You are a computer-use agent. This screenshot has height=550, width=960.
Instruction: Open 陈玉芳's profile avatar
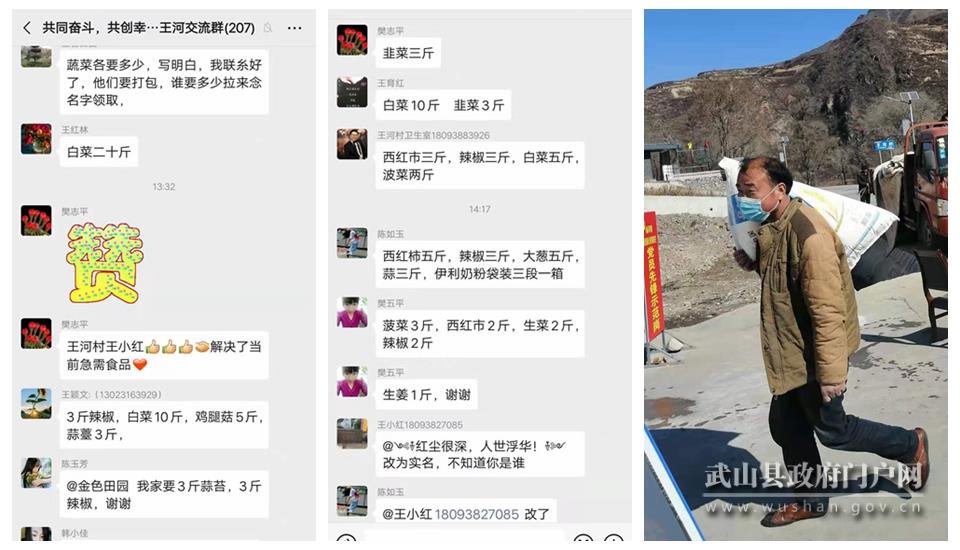(x=36, y=472)
